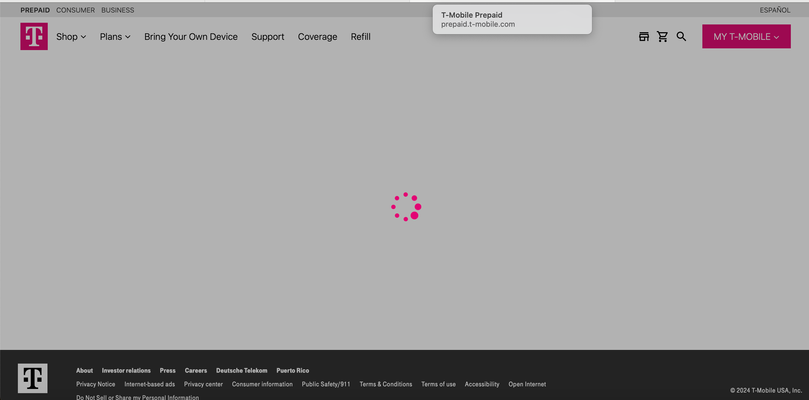Switch language to ESPAÑOL
The image size is (809, 400).
tap(774, 10)
